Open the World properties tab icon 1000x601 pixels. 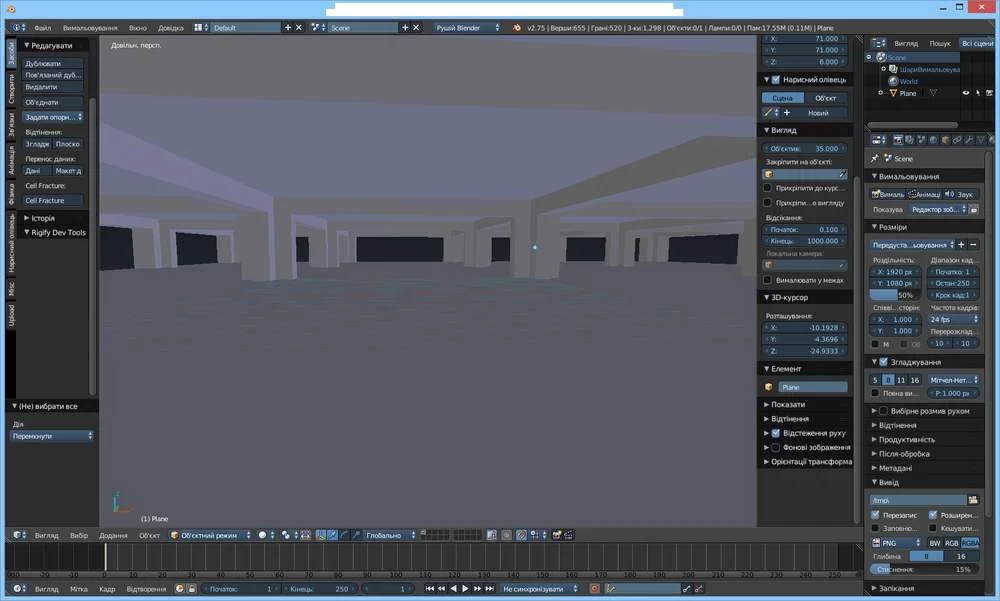(933, 140)
